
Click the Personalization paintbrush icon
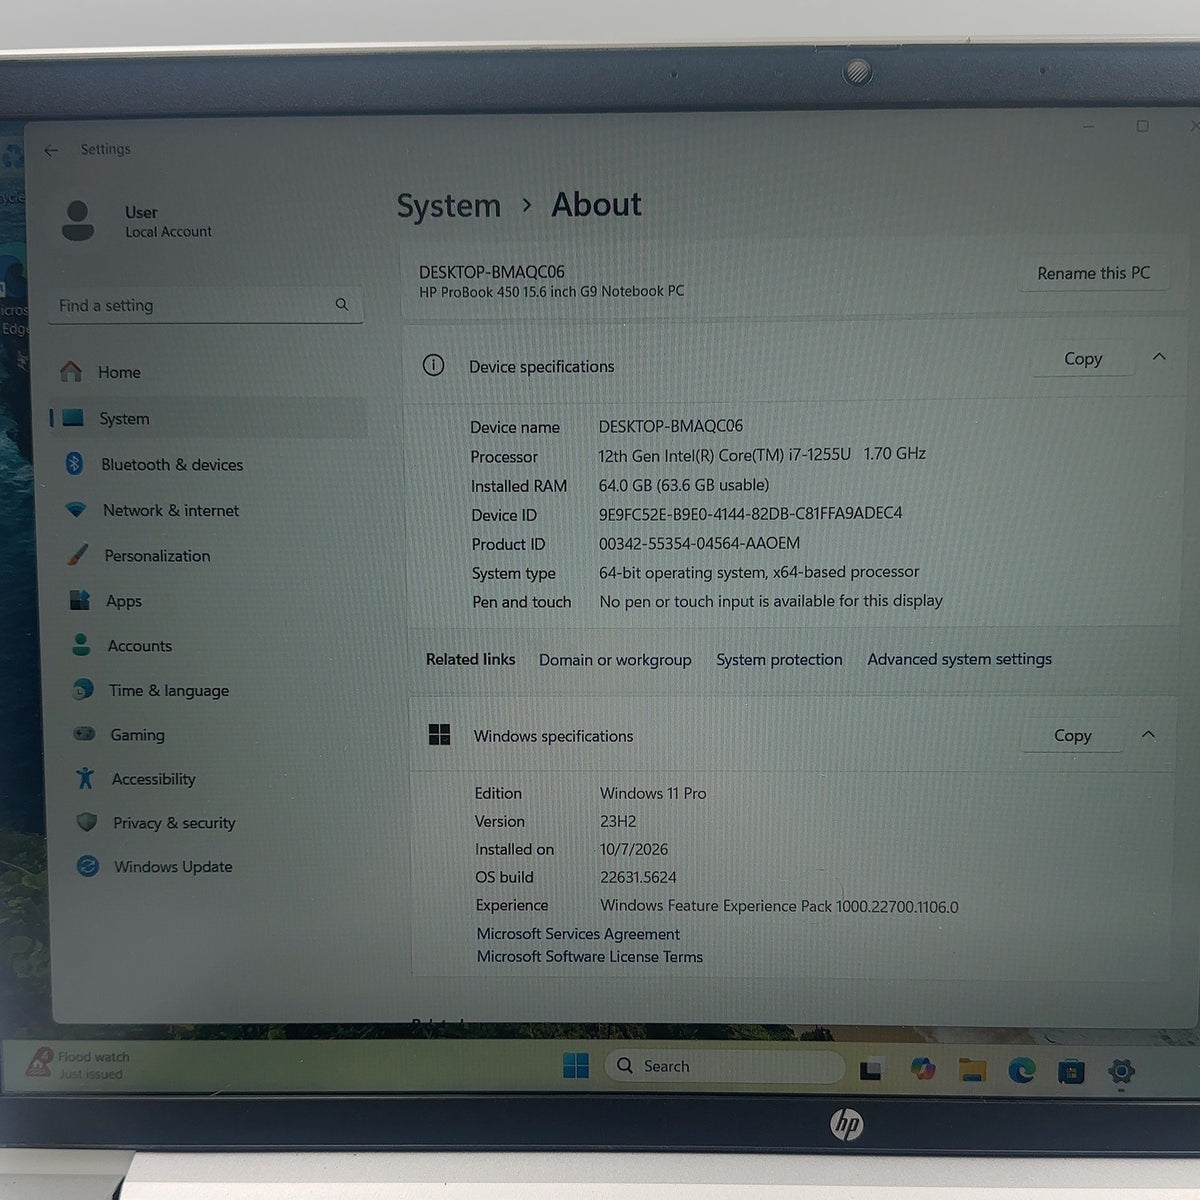click(x=77, y=555)
